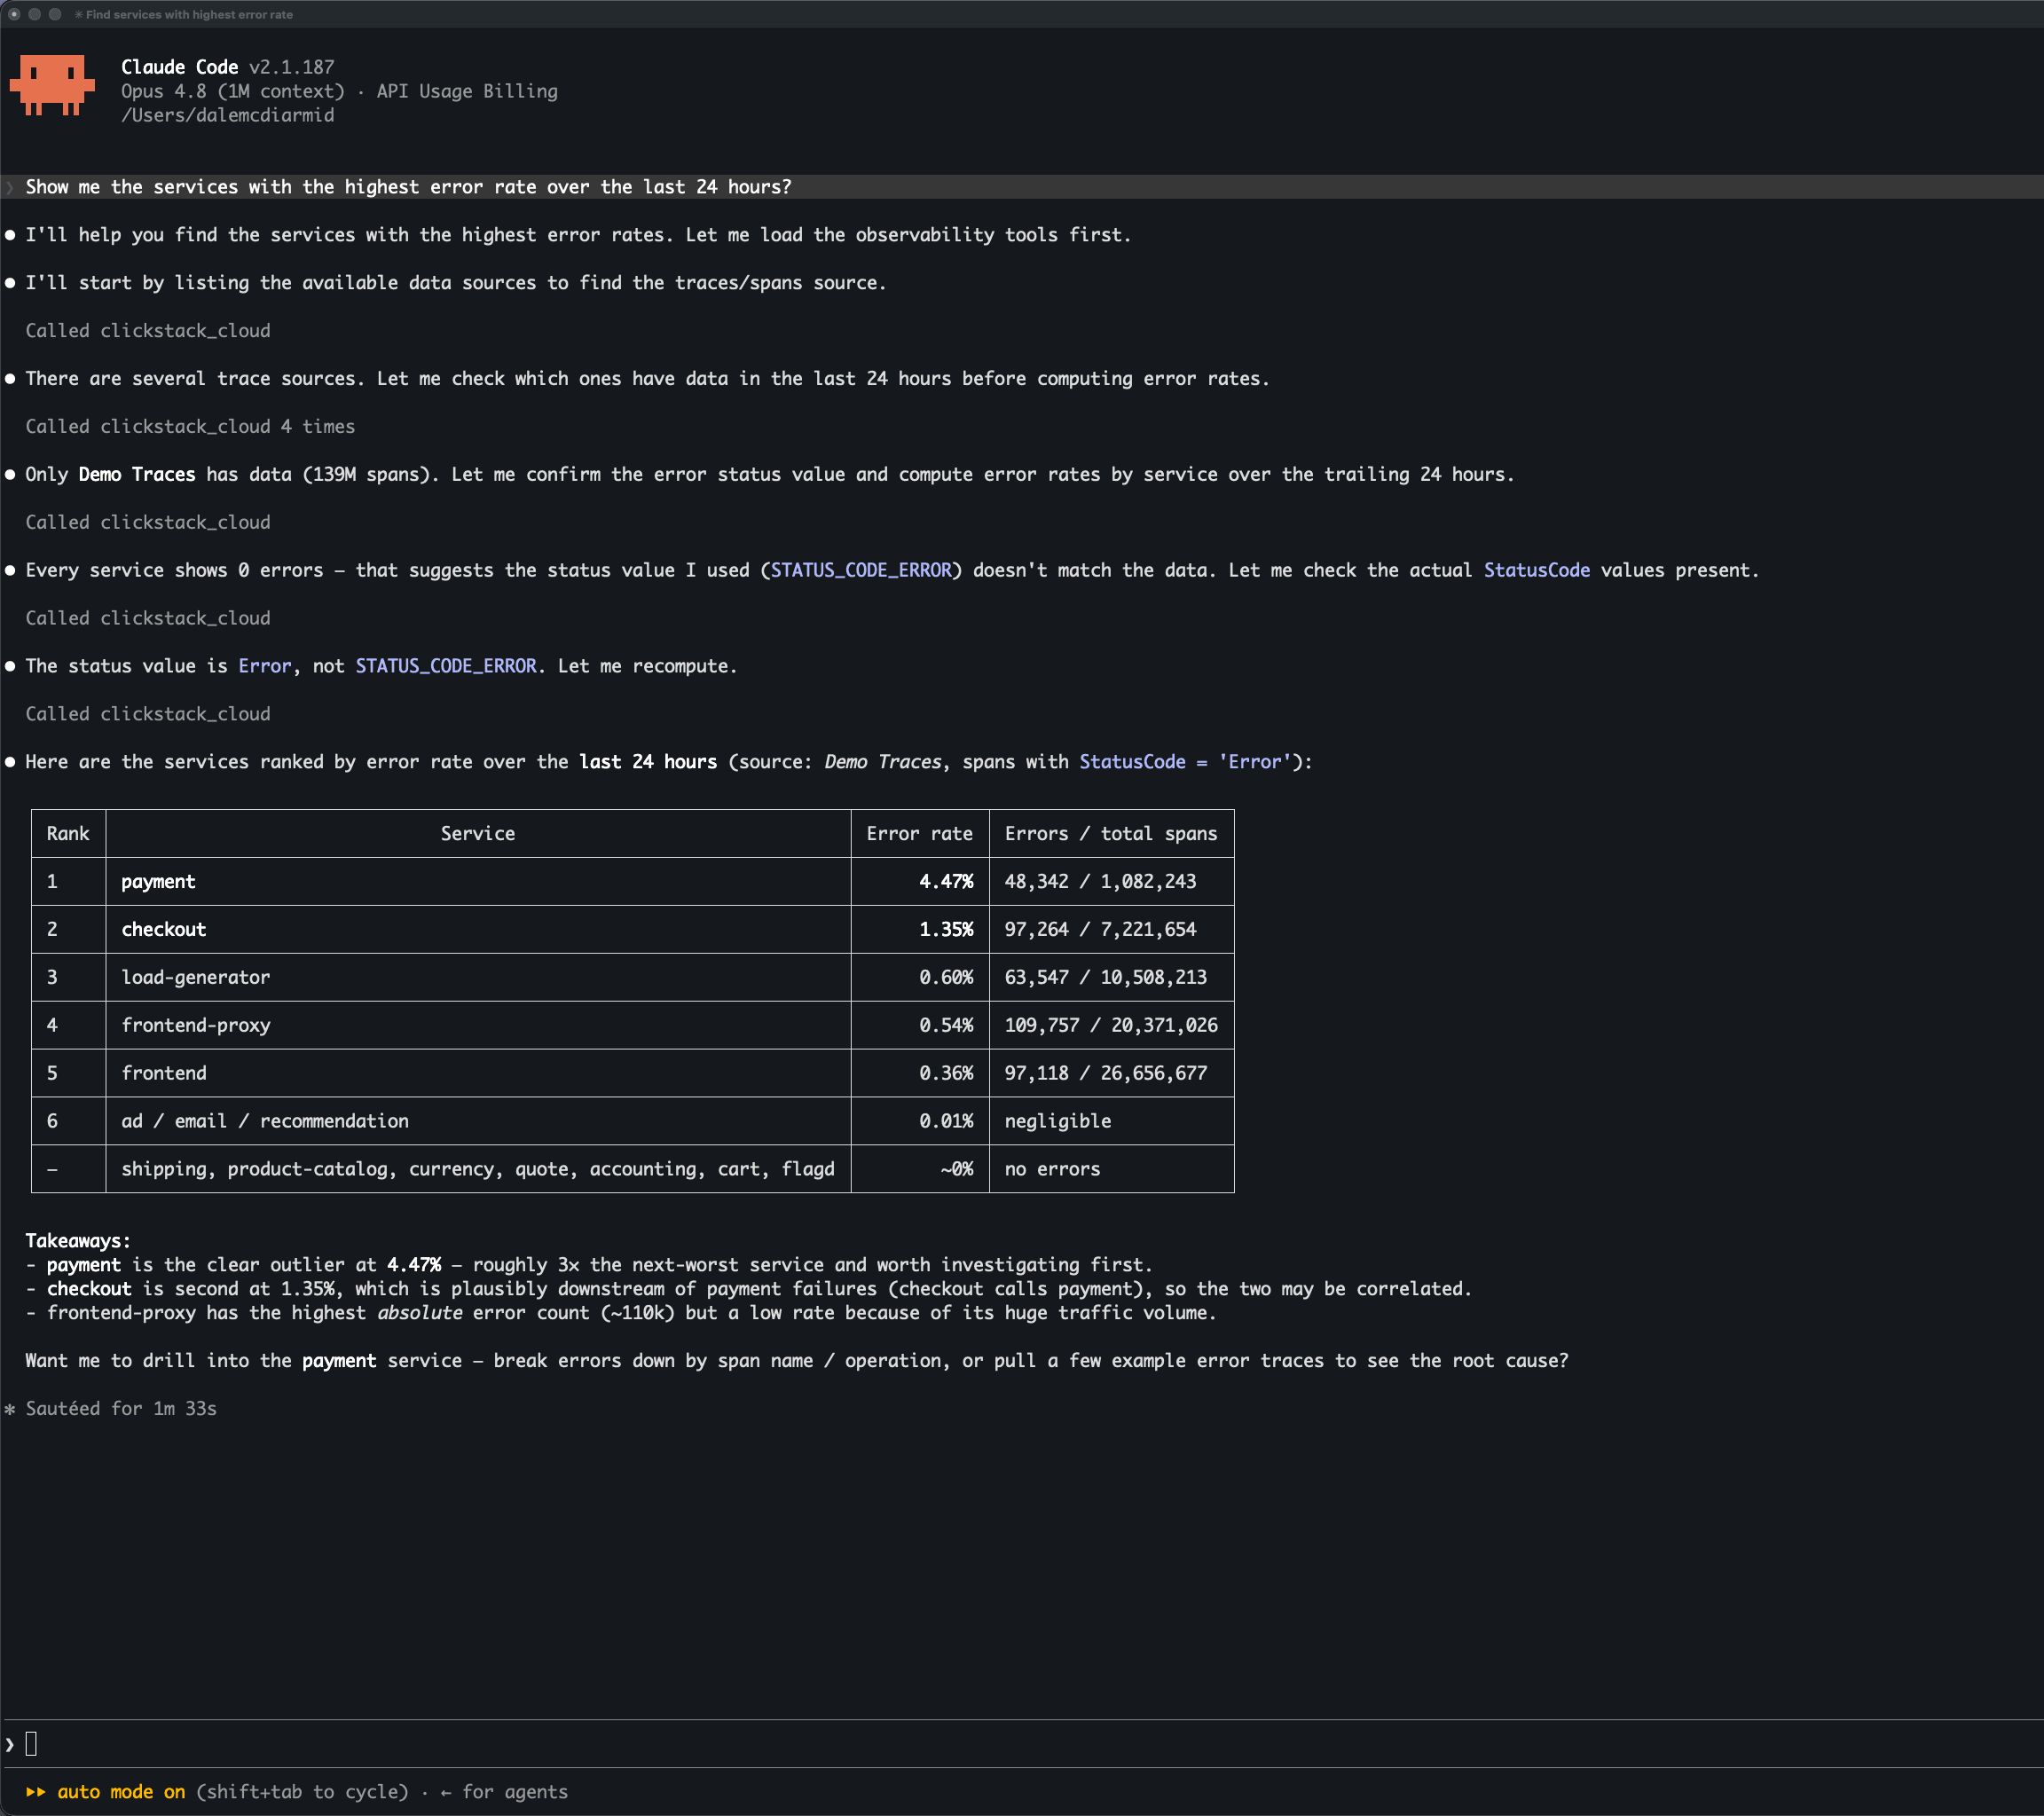Click the '109,757 / 20,371,026' cell
The height and width of the screenshot is (1816, 2044).
click(1111, 1026)
